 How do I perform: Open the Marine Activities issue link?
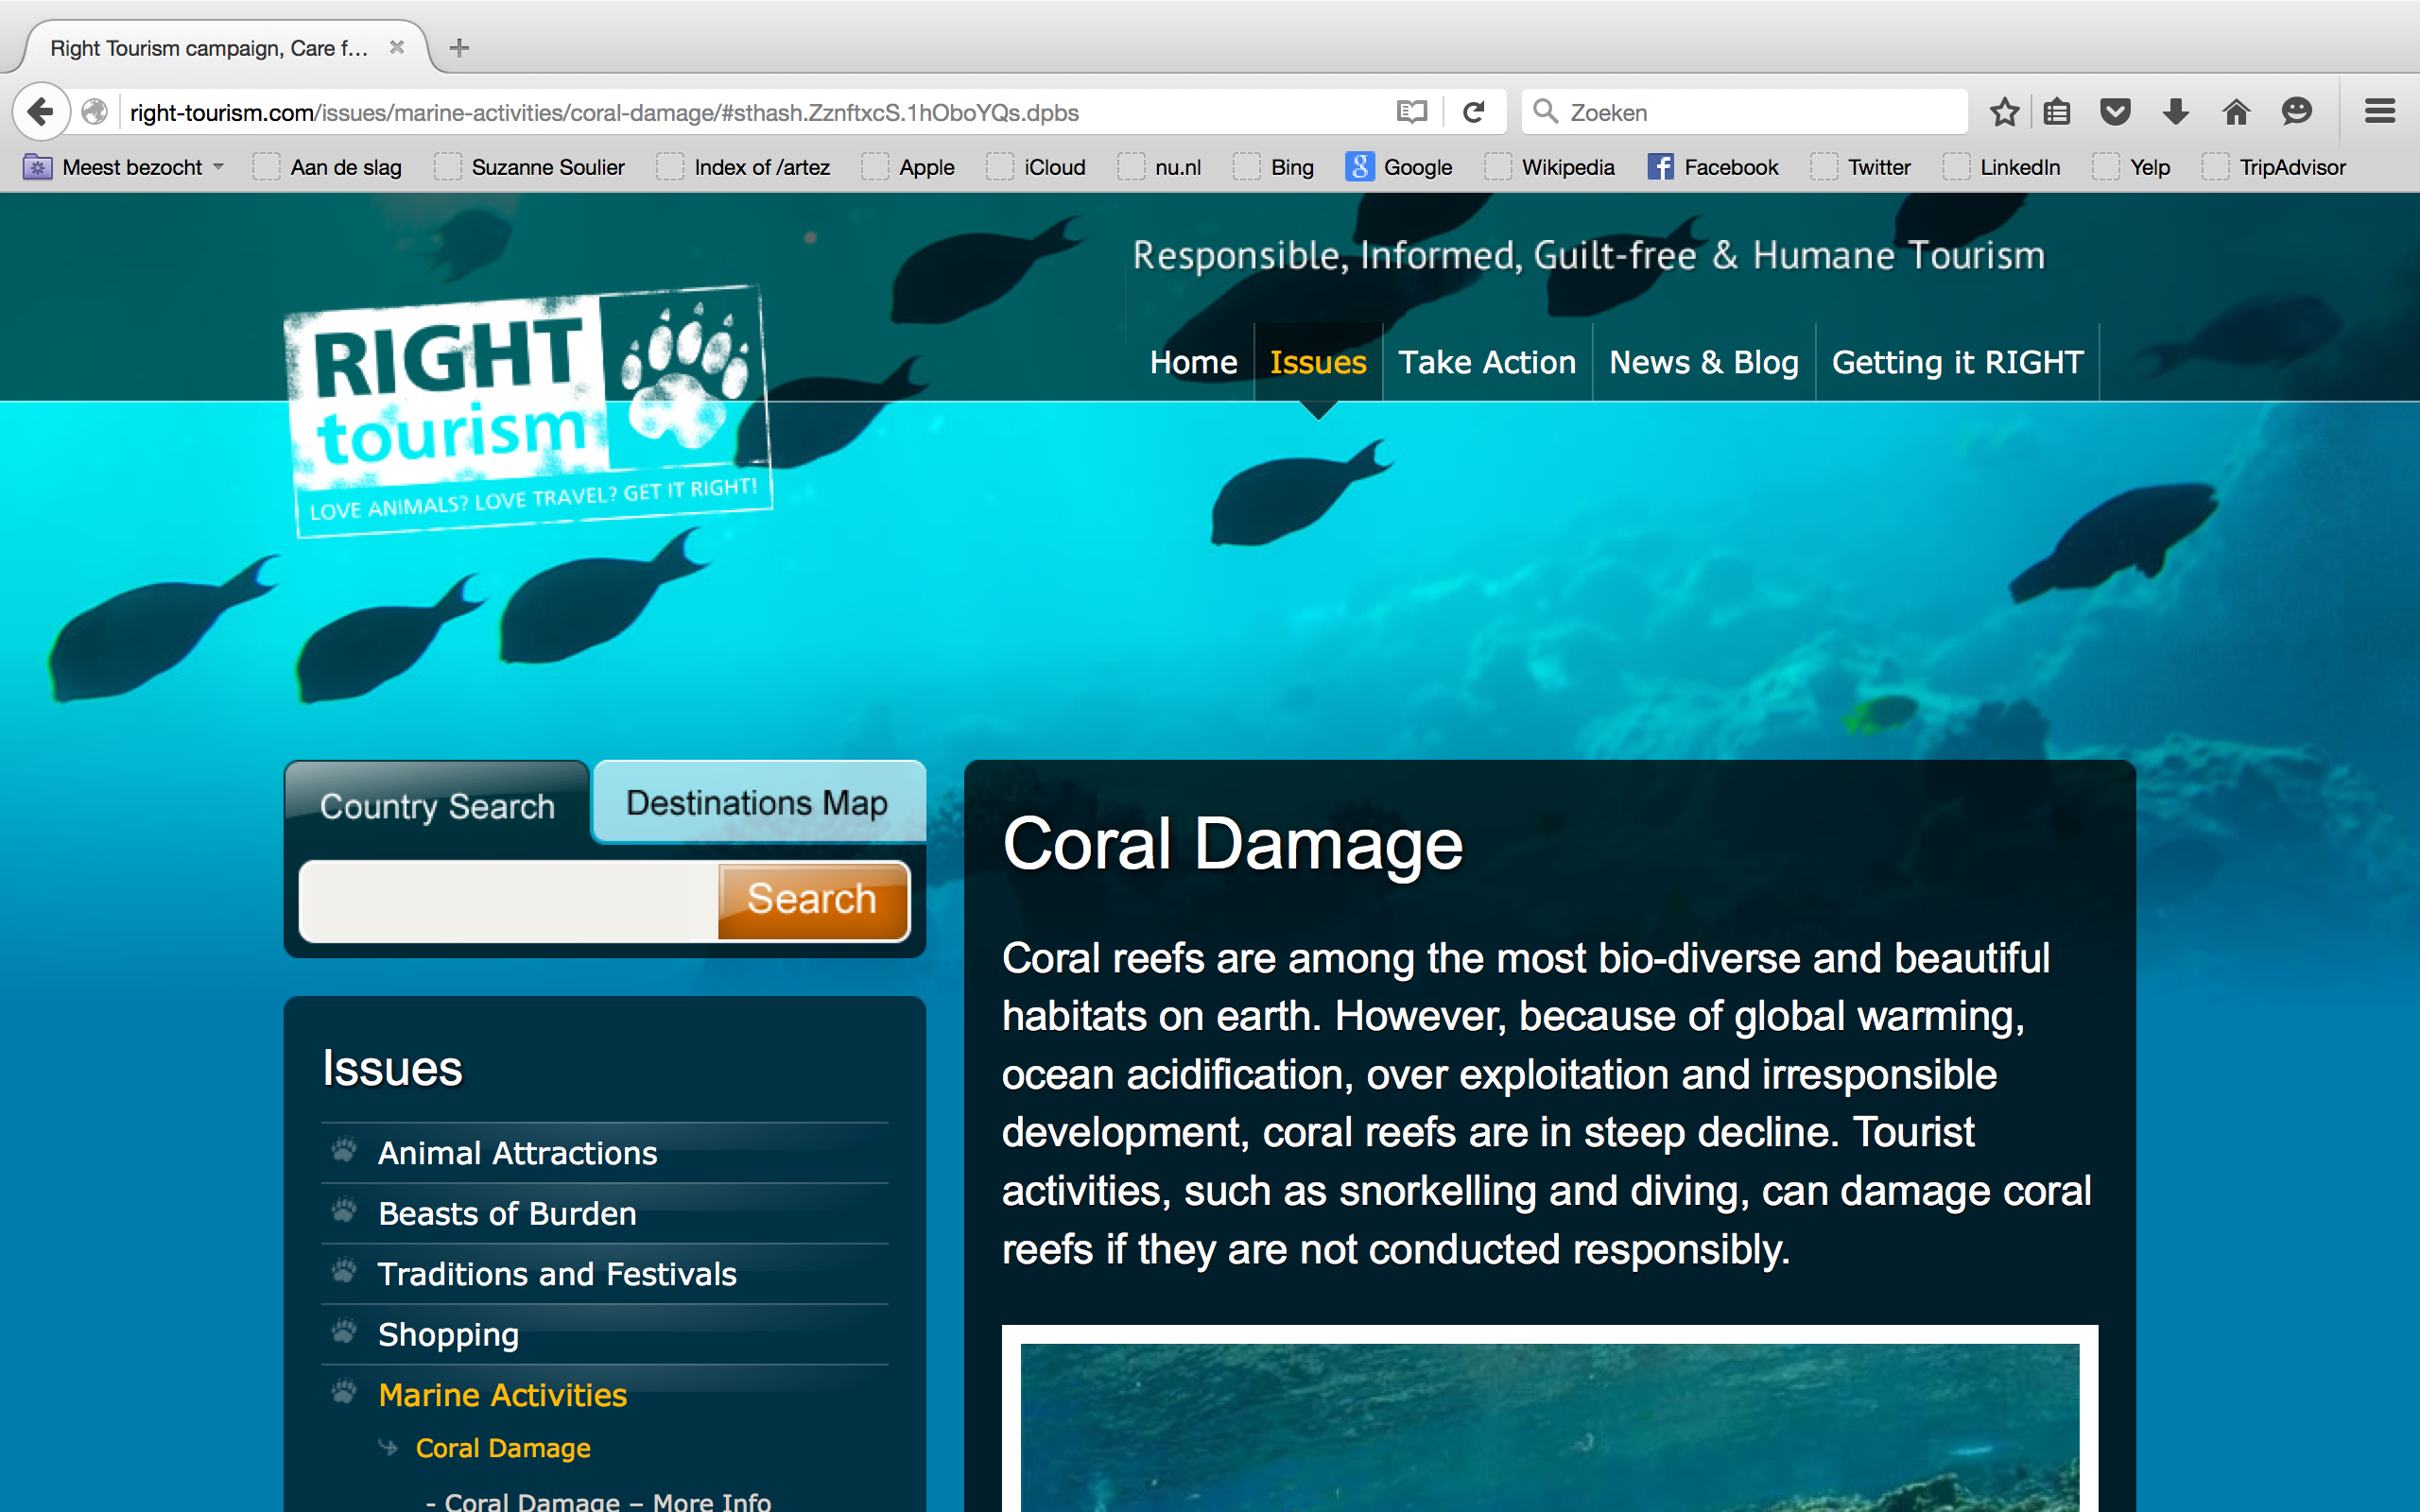[x=503, y=1395]
